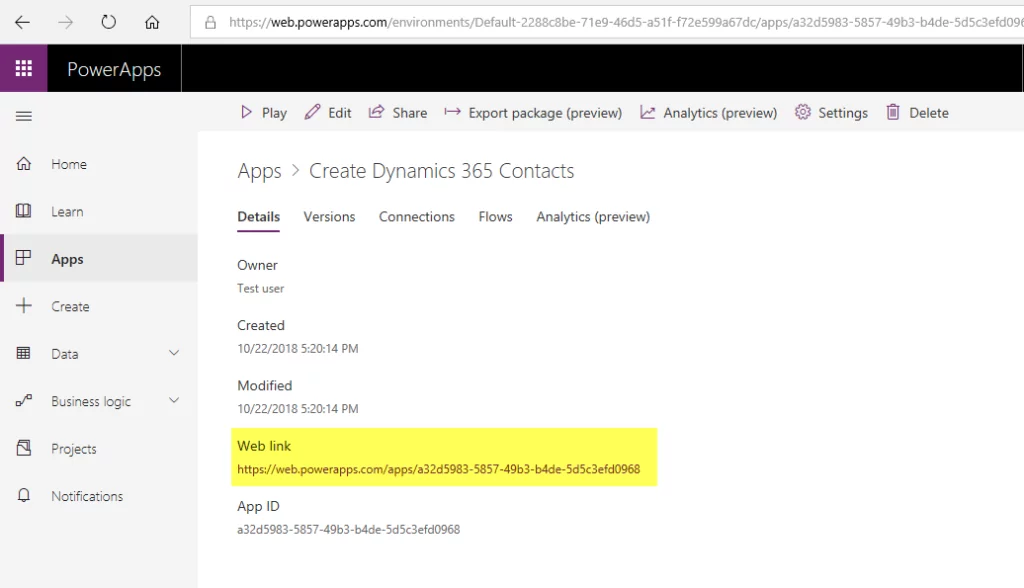1024x588 pixels.
Task: Click the browser address bar URL
Action: pos(626,22)
